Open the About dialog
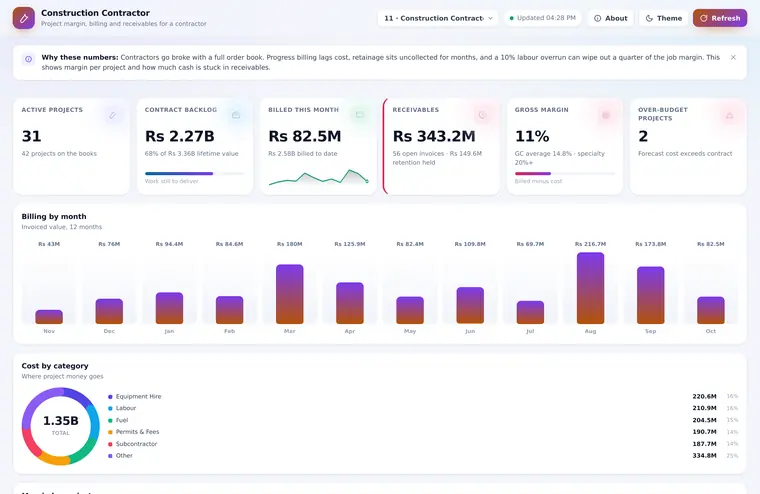760x494 pixels. coord(611,18)
